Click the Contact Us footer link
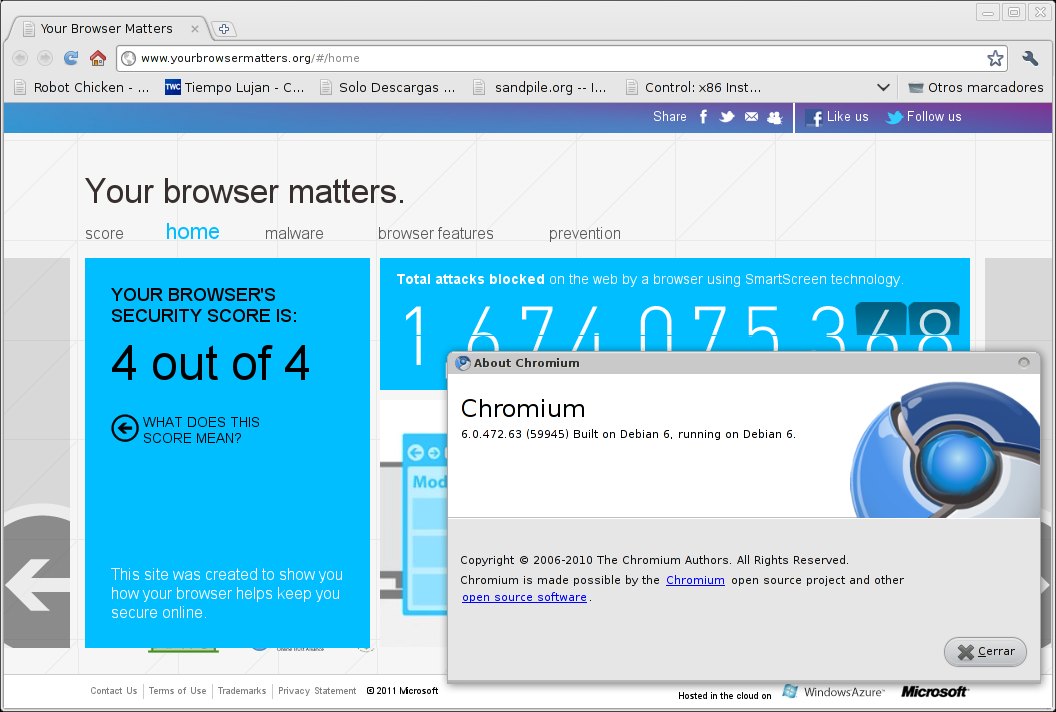The width and height of the screenshot is (1056, 712). coord(114,691)
